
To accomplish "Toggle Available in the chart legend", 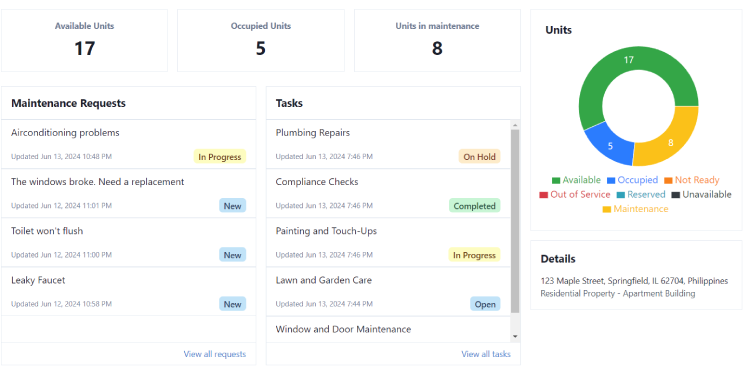I will click(x=576, y=180).
